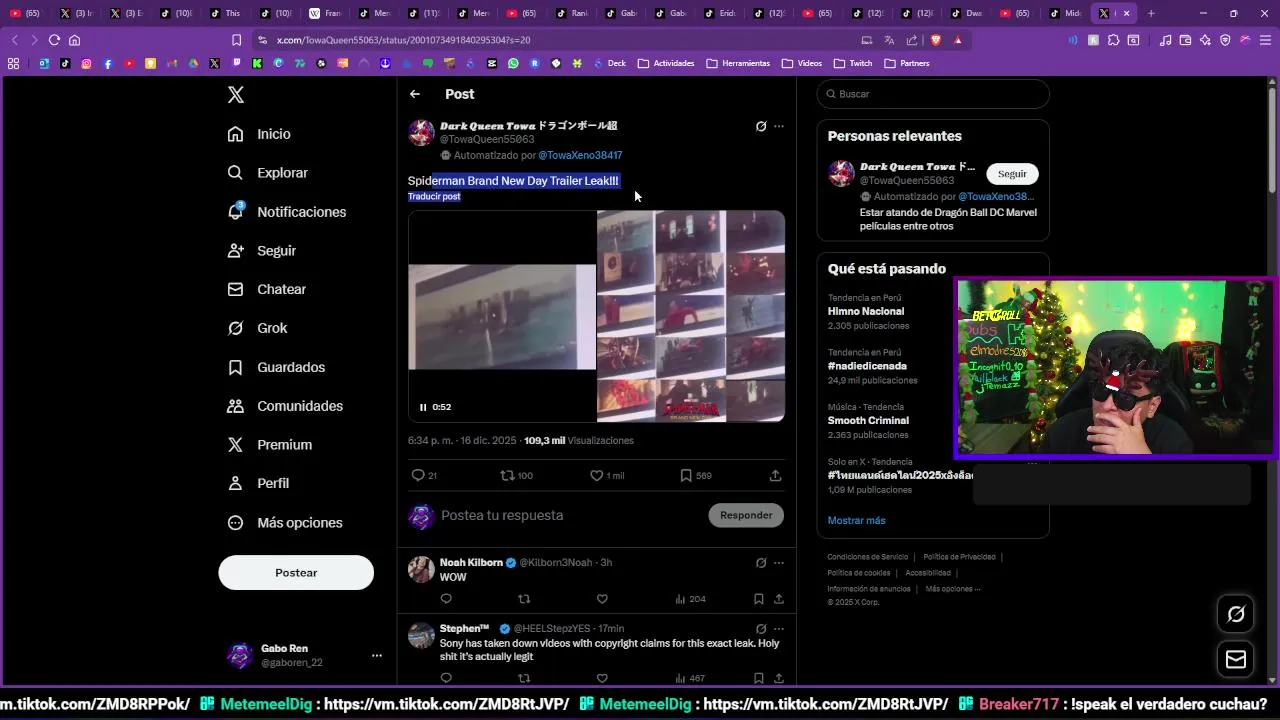Open Comunidades in sidebar
This screenshot has width=1280, height=720.
[x=286, y=406]
